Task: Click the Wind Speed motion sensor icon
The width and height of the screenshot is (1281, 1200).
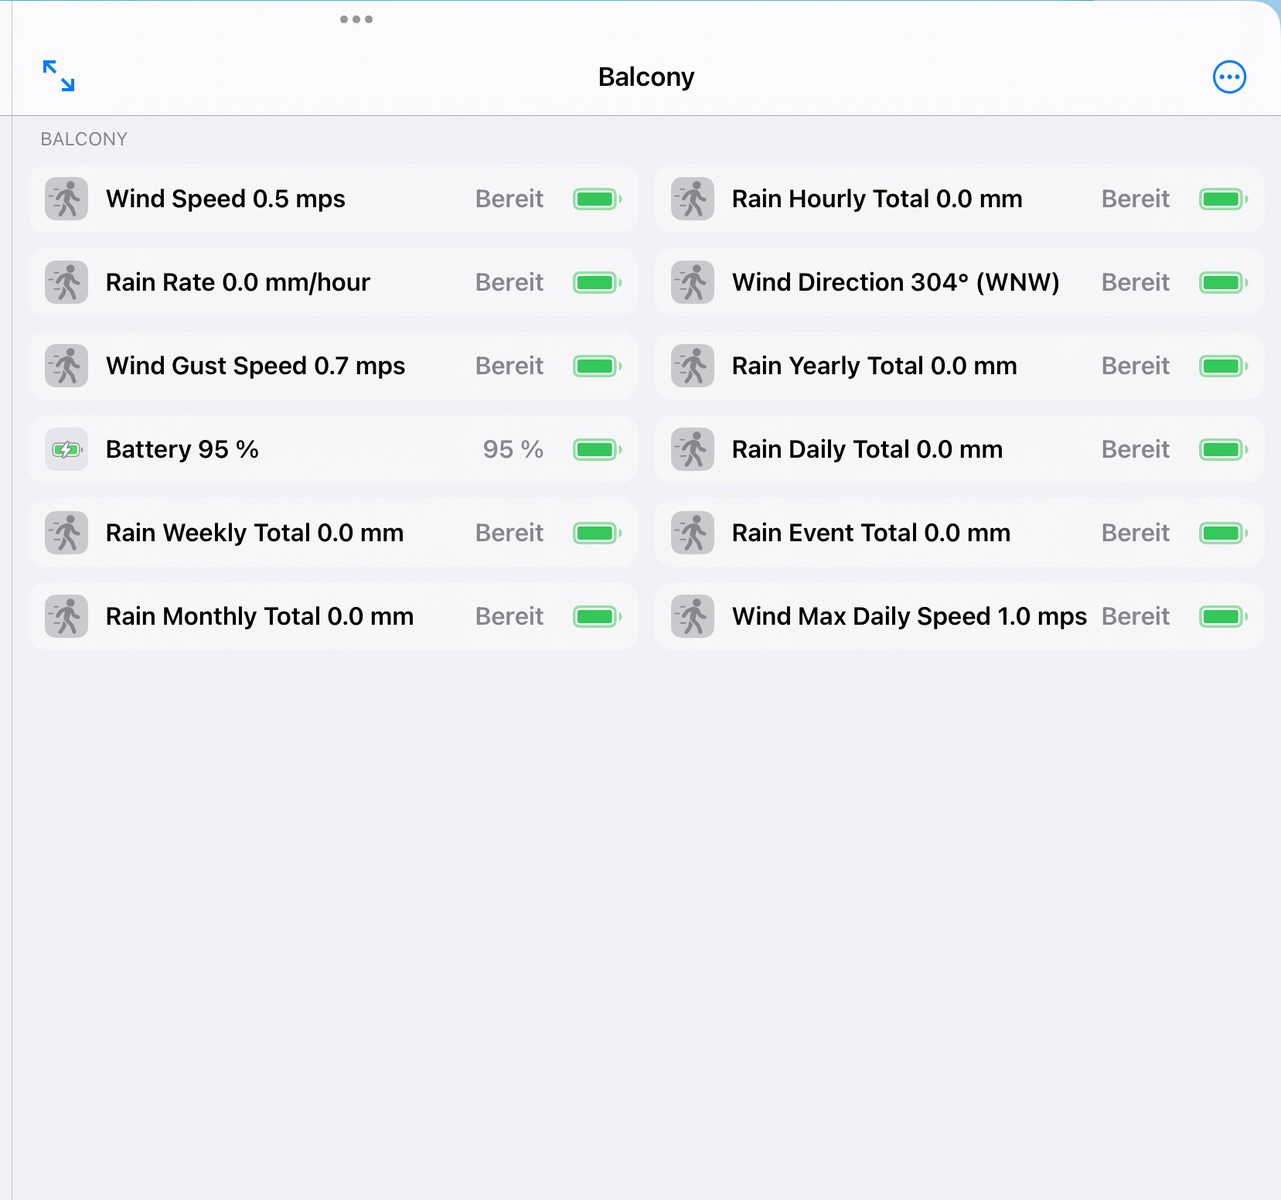Action: pos(67,199)
